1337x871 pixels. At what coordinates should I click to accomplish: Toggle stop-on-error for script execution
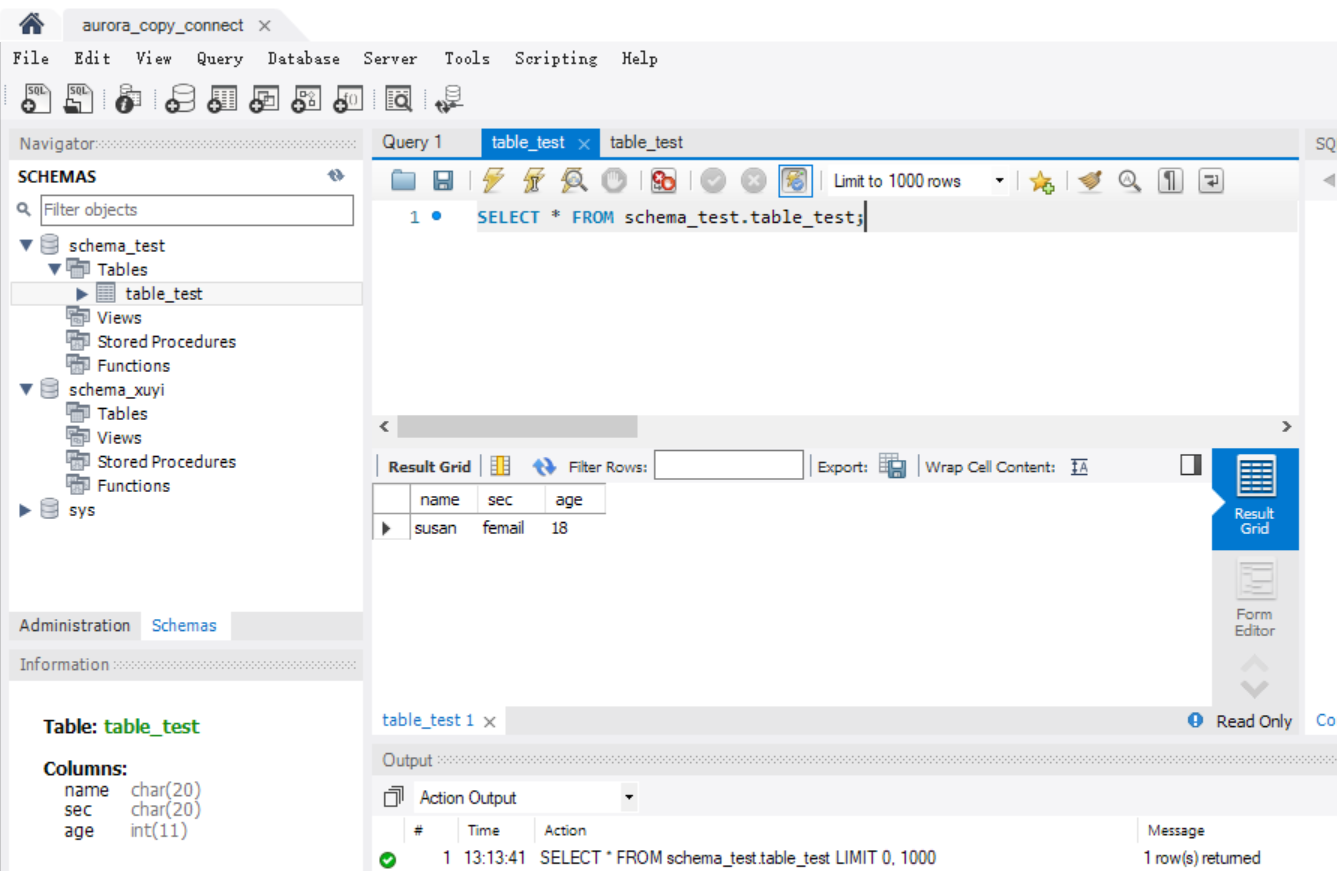point(663,181)
